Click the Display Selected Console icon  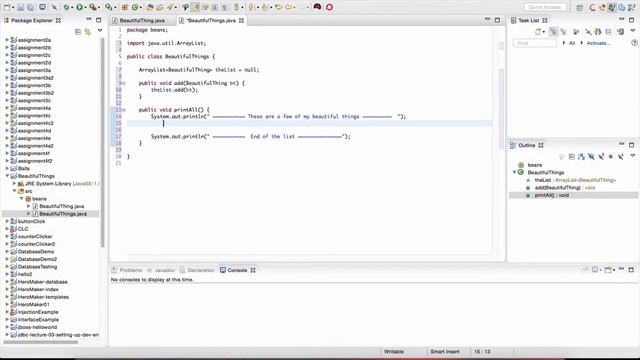(595, 270)
